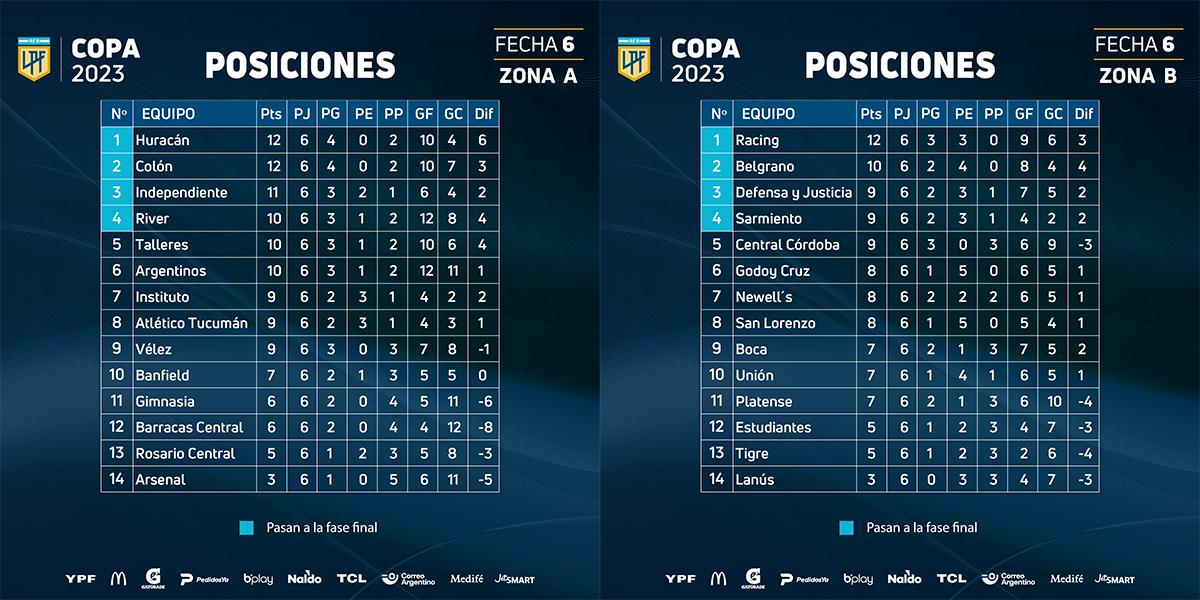Open the YPF sponsor logo under Zona B
1200x600 pixels.
680,579
